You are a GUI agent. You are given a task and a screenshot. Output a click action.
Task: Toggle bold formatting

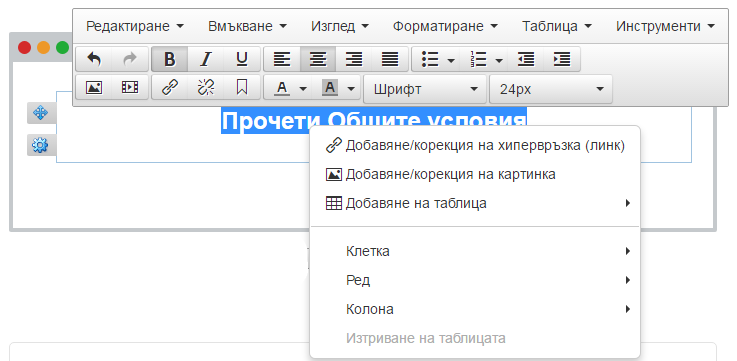point(170,59)
